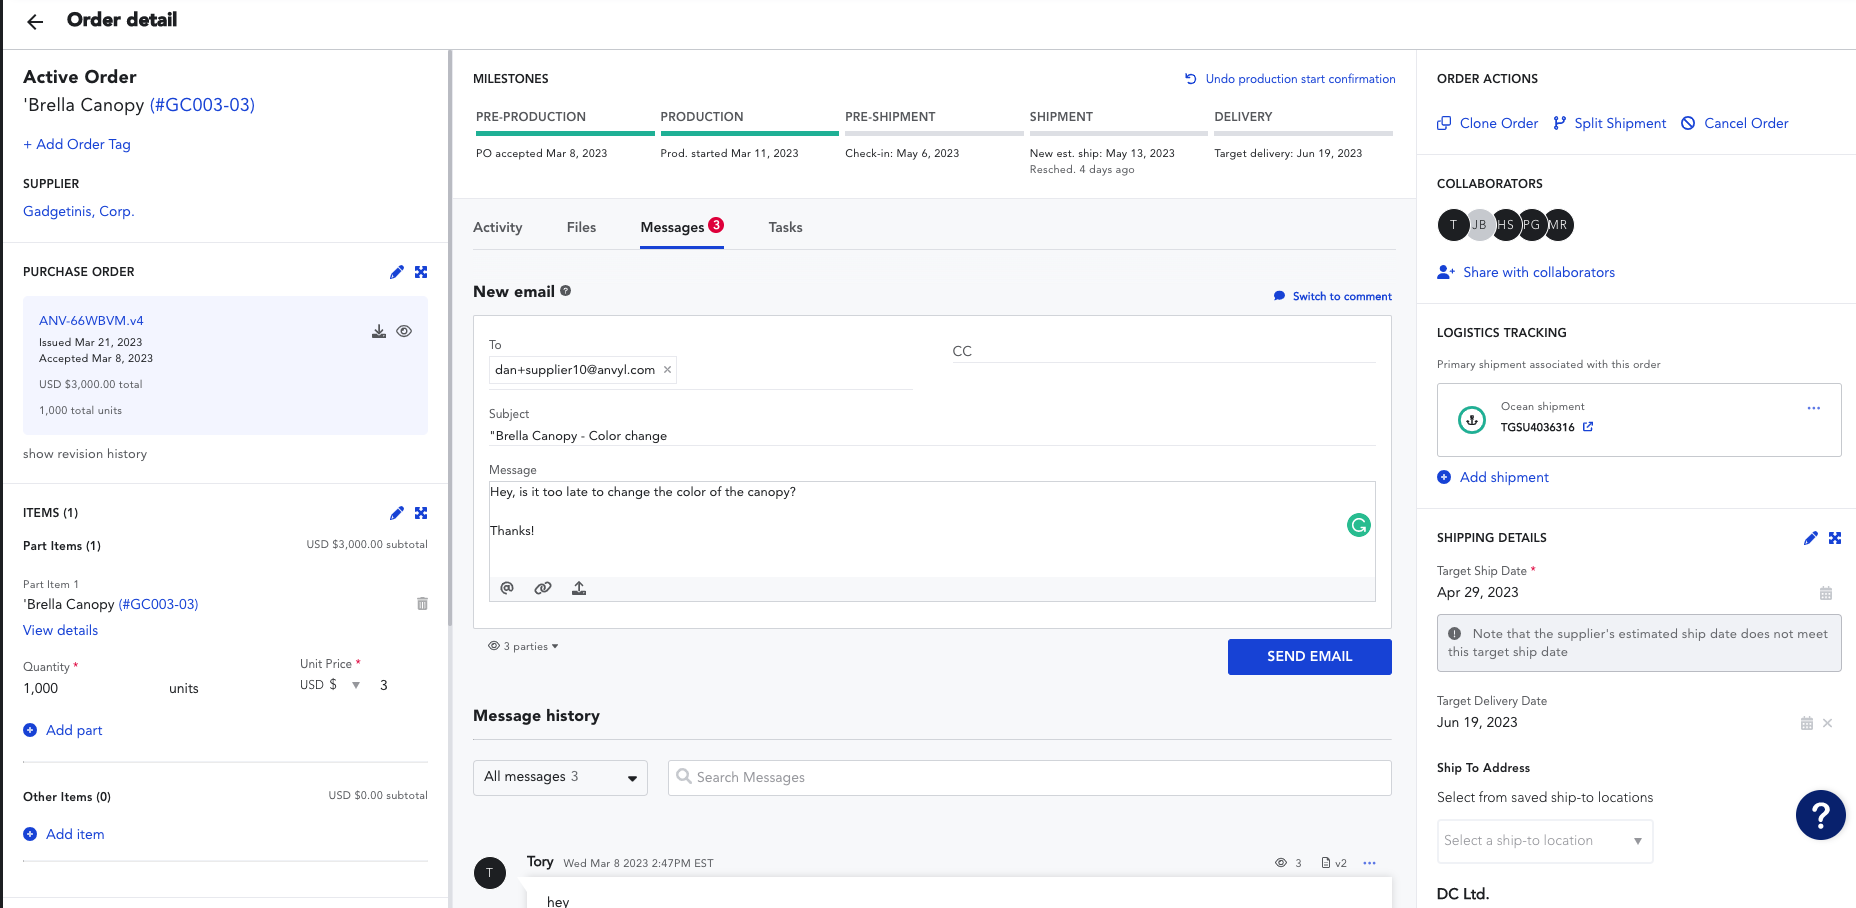This screenshot has width=1856, height=908.
Task: Expand the Items section to fullscreen
Action: click(x=421, y=513)
